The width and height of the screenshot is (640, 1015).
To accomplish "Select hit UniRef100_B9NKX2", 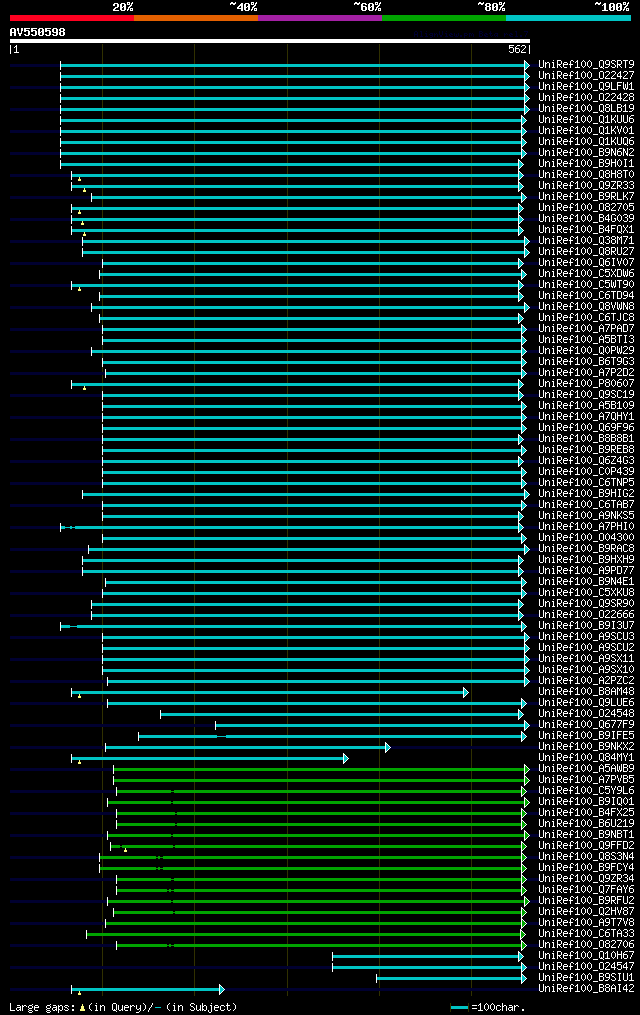I will coord(586,747).
